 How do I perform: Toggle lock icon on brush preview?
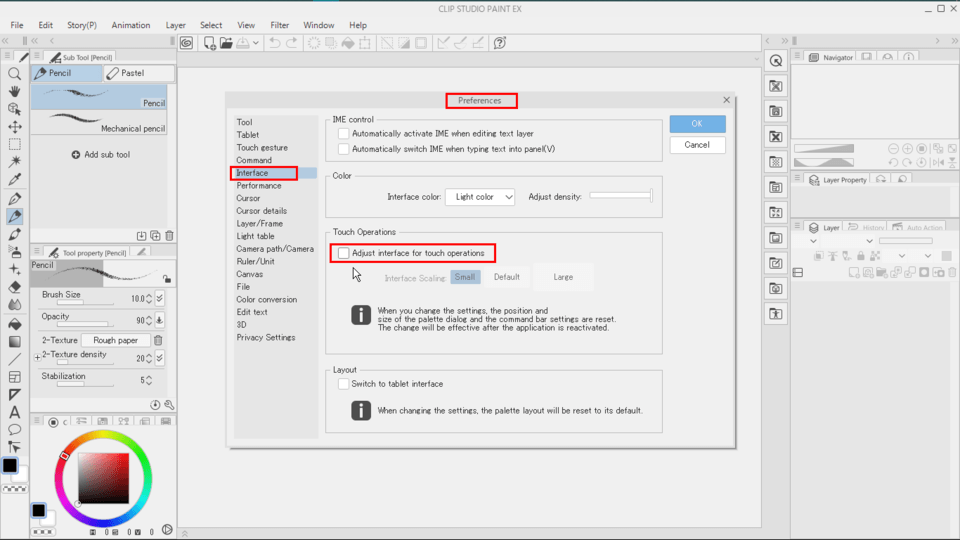[x=167, y=279]
